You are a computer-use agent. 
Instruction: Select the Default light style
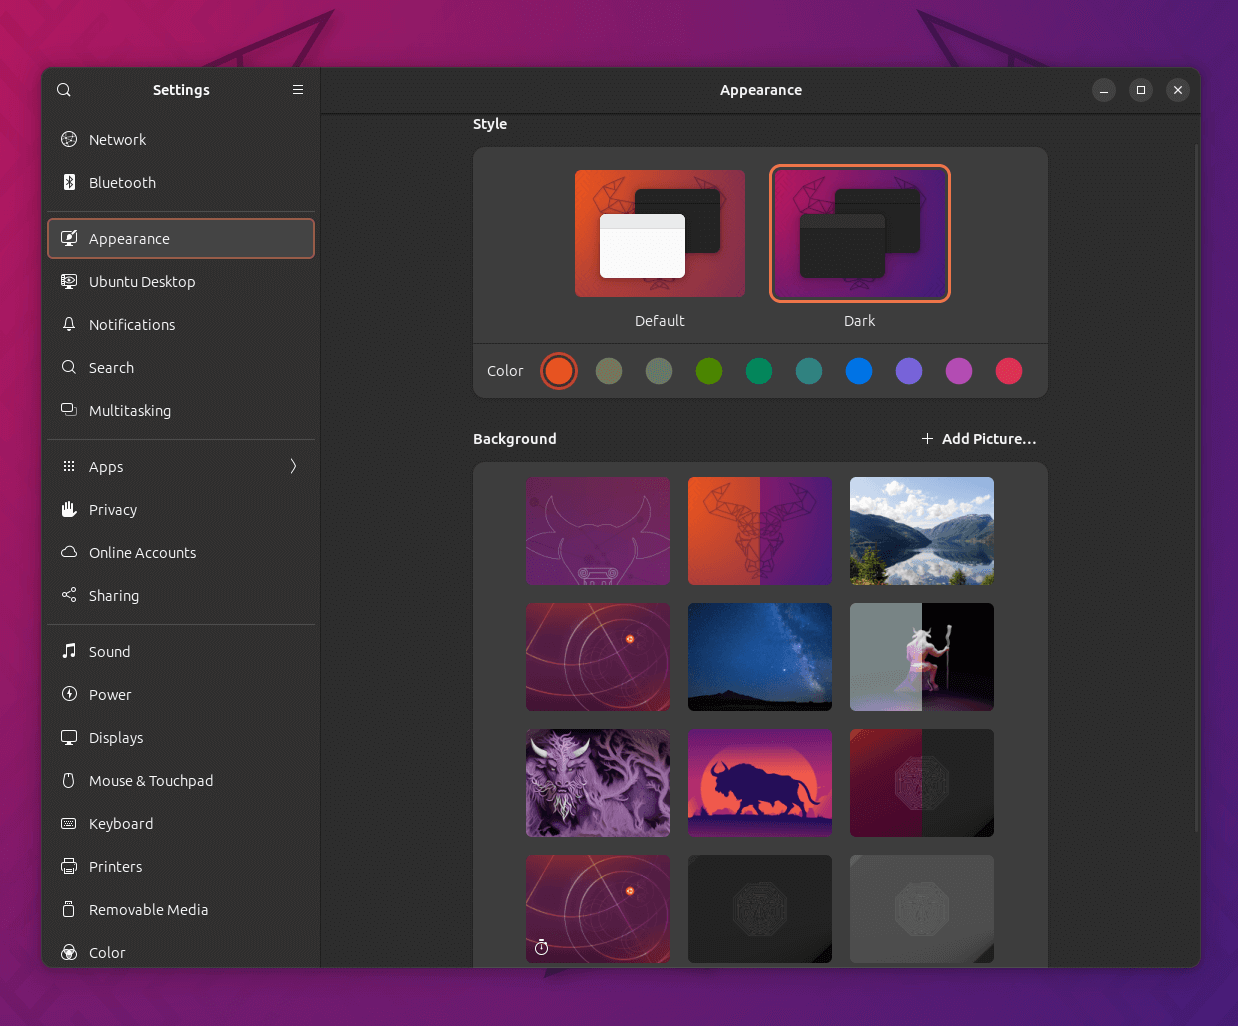click(659, 233)
